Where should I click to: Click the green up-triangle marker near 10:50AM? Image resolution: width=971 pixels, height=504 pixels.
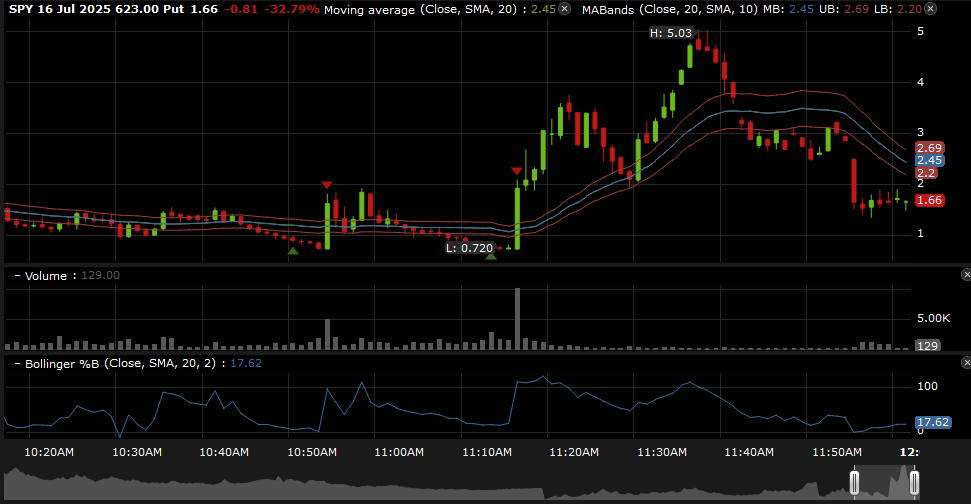[293, 251]
